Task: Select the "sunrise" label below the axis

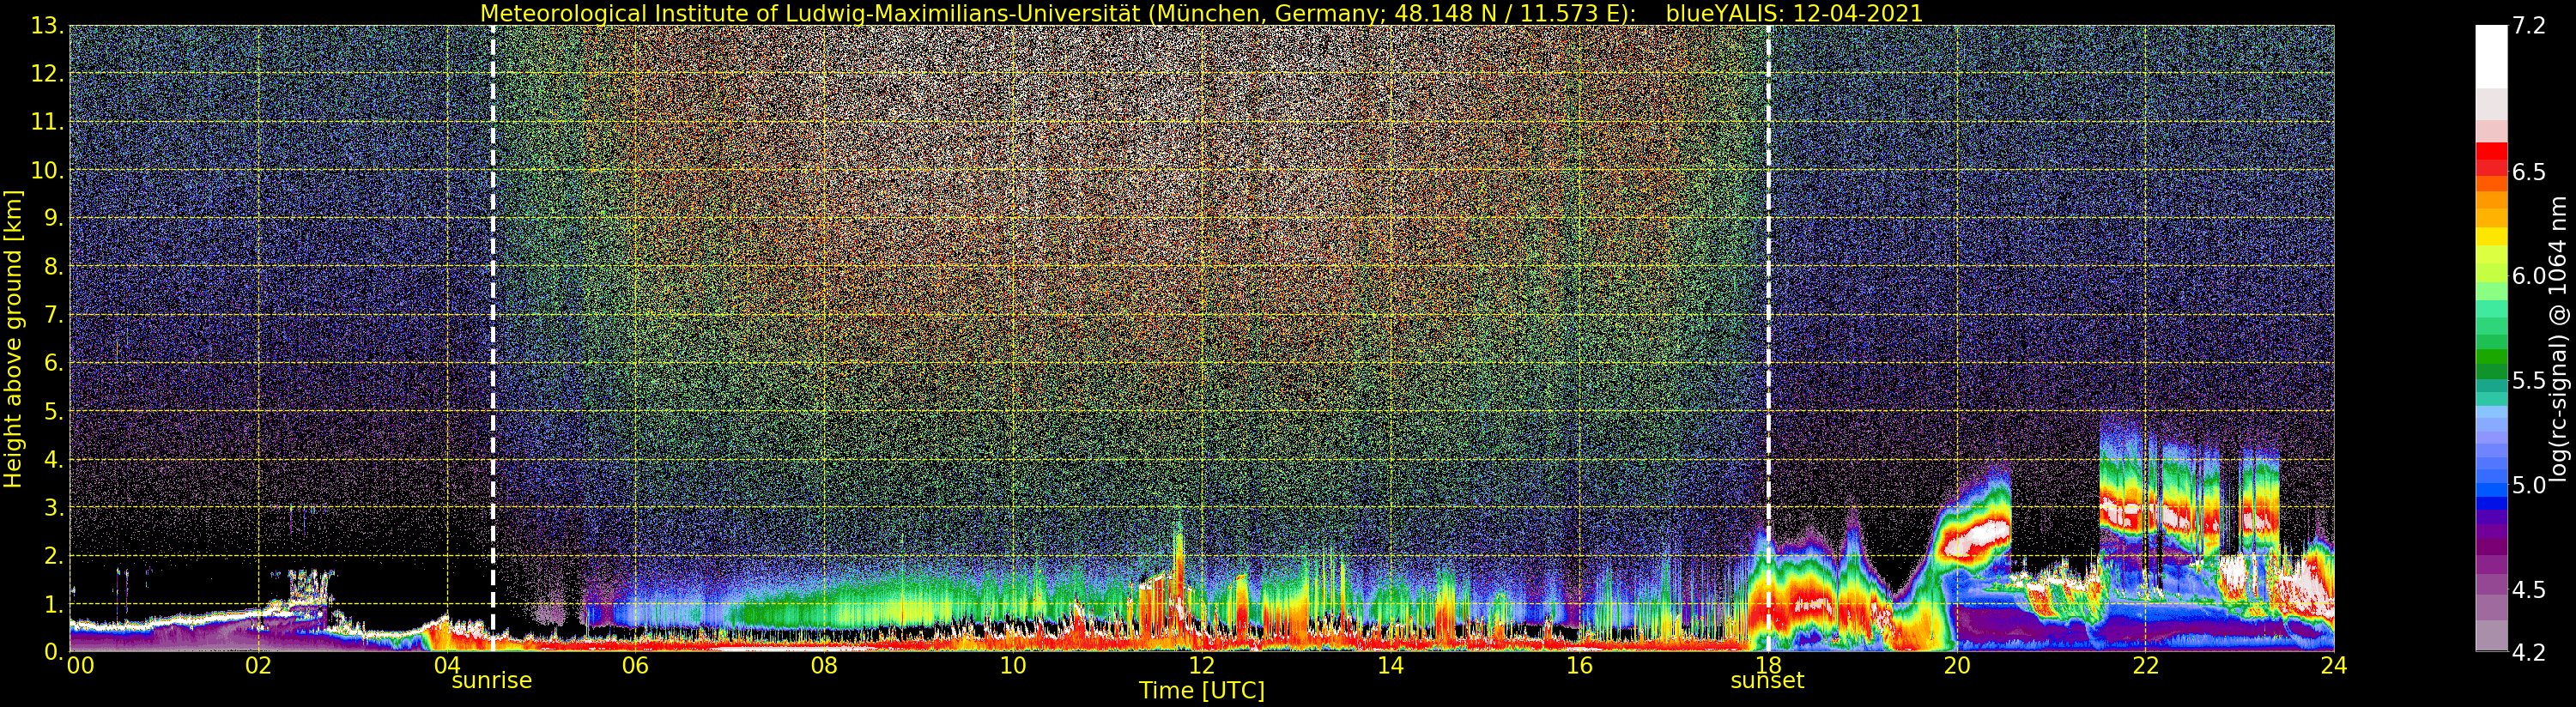Action: [492, 681]
